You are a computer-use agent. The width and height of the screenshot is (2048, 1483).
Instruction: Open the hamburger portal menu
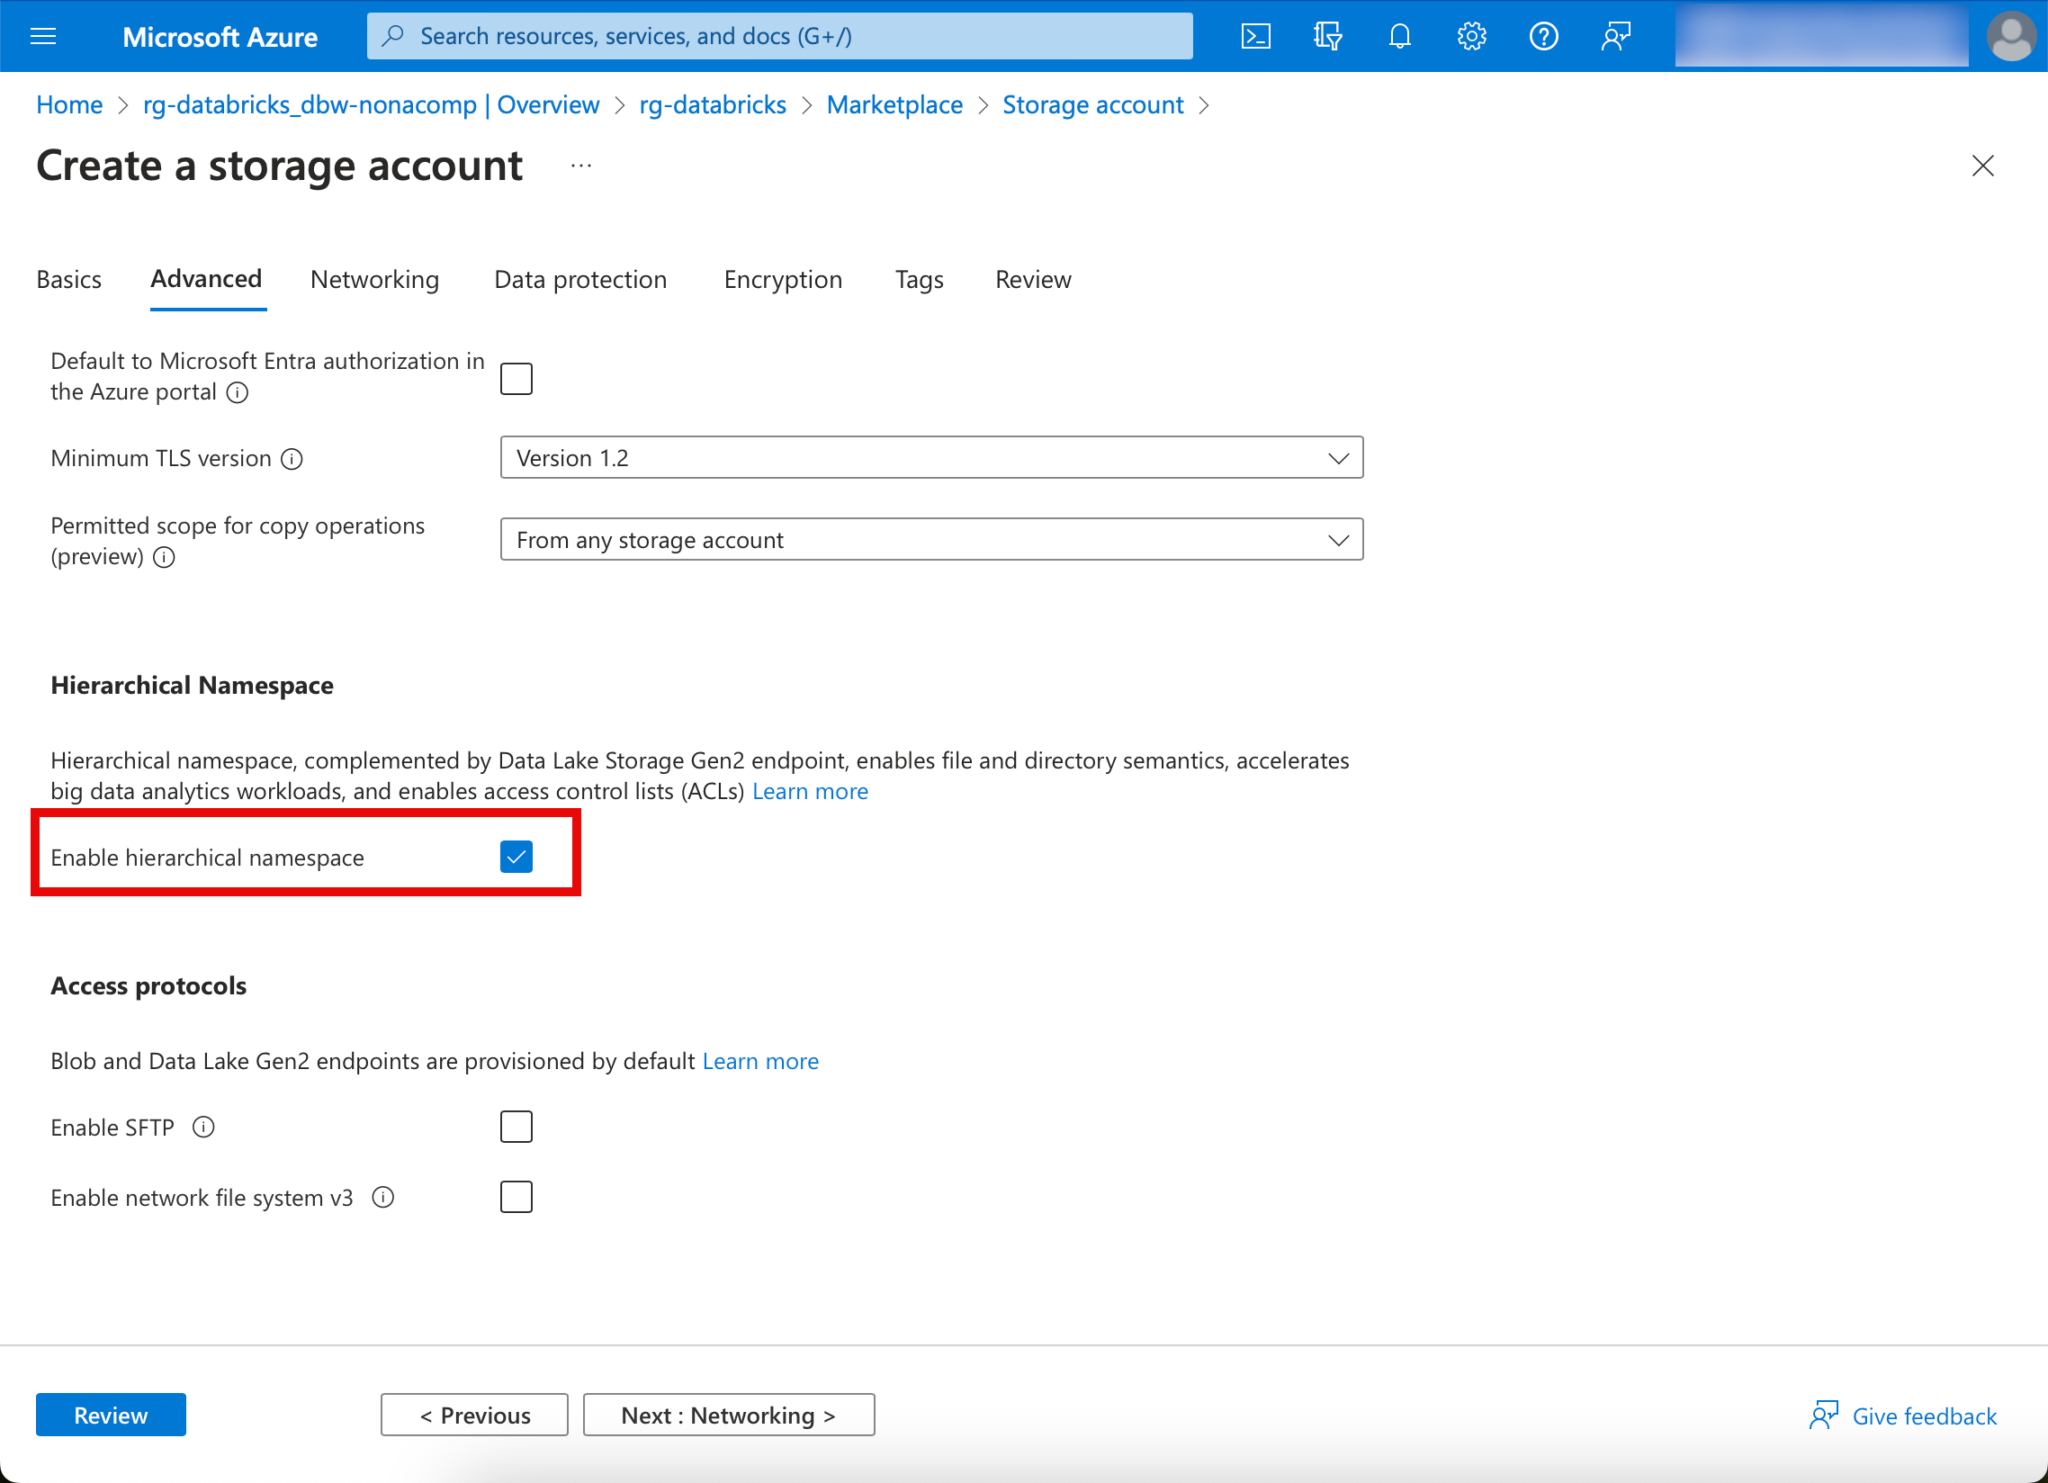[x=43, y=37]
